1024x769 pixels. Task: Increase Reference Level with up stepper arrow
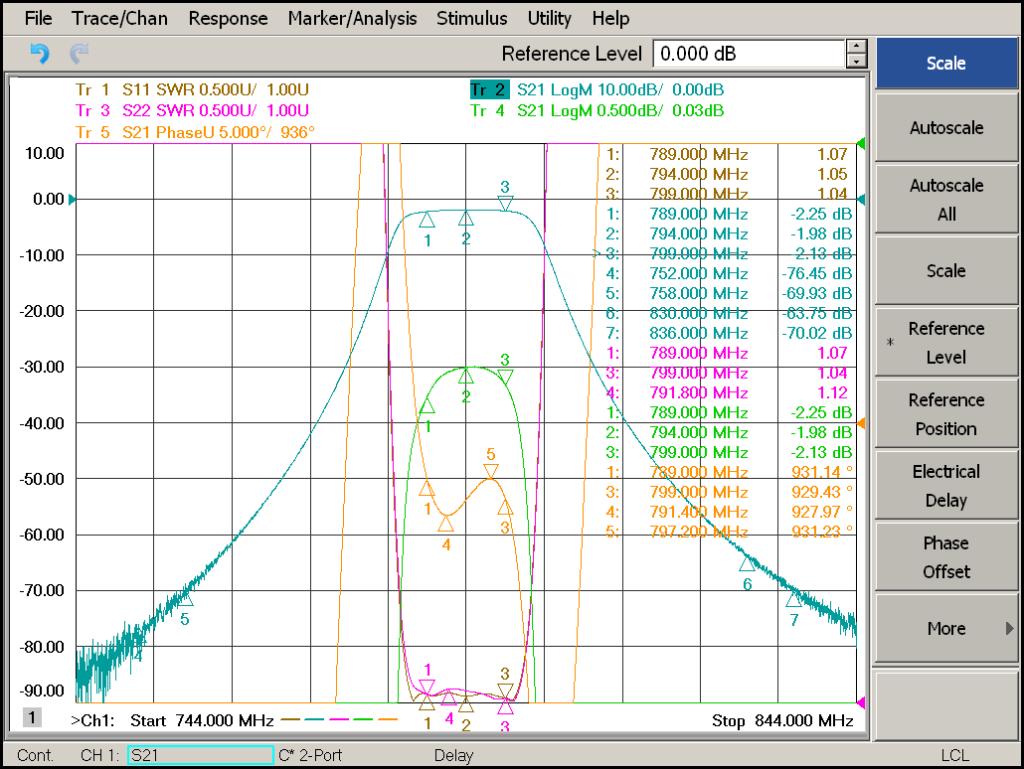coord(856,46)
